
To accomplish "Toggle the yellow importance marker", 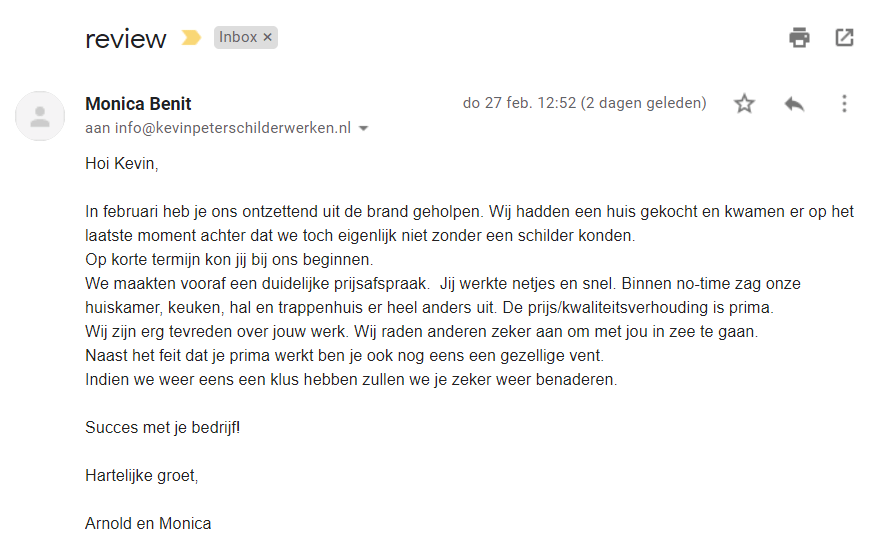I will [x=190, y=38].
